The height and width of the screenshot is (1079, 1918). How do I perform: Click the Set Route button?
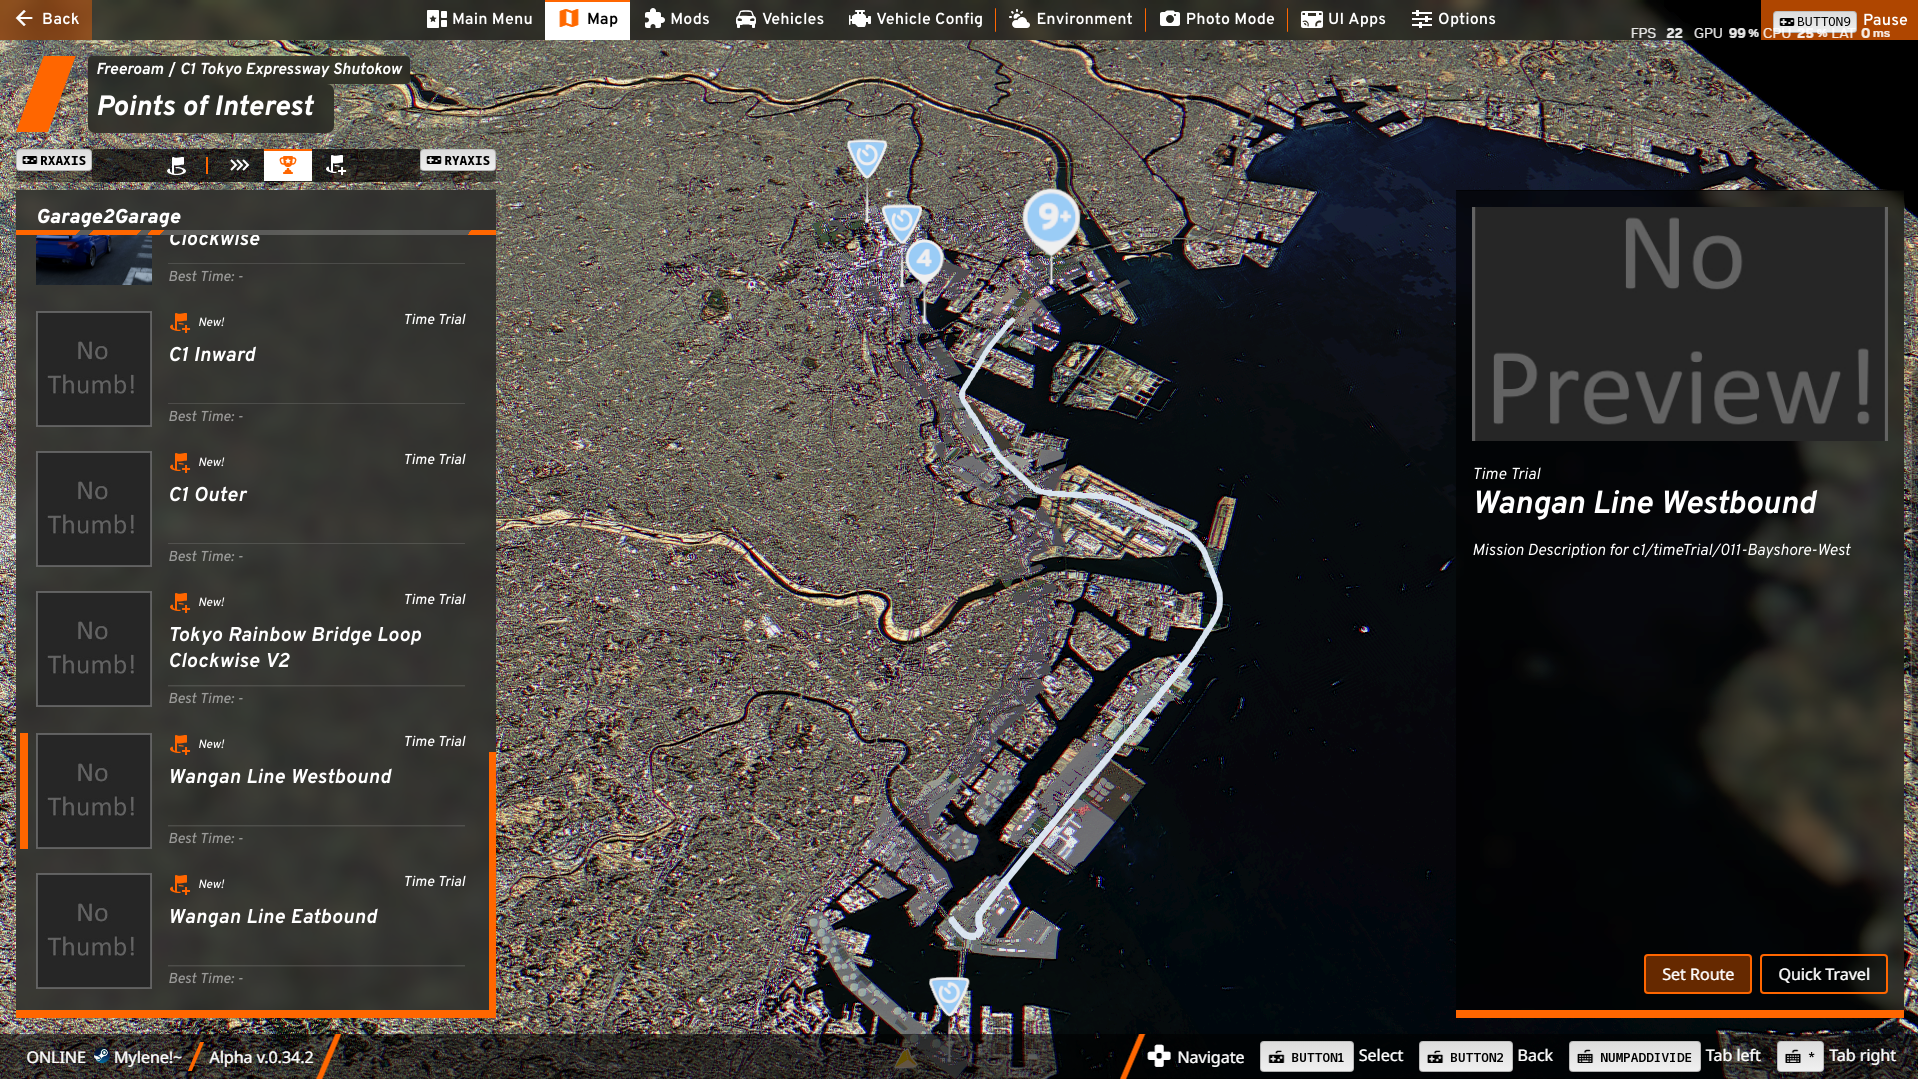coord(1698,974)
